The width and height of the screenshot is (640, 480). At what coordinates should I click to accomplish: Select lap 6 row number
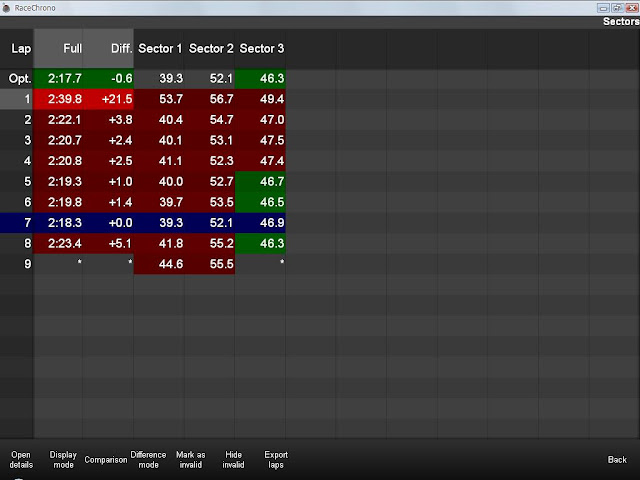[17, 202]
